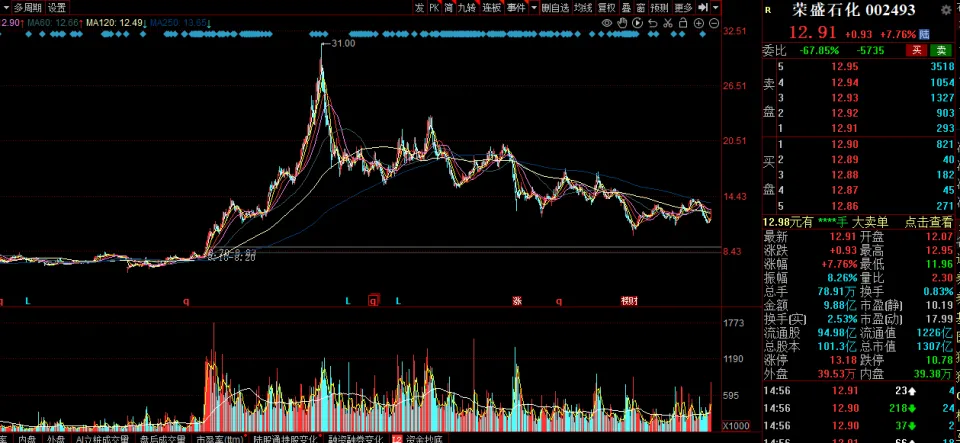Click the green 卖 sell button
The width and height of the screenshot is (960, 443).
click(940, 49)
